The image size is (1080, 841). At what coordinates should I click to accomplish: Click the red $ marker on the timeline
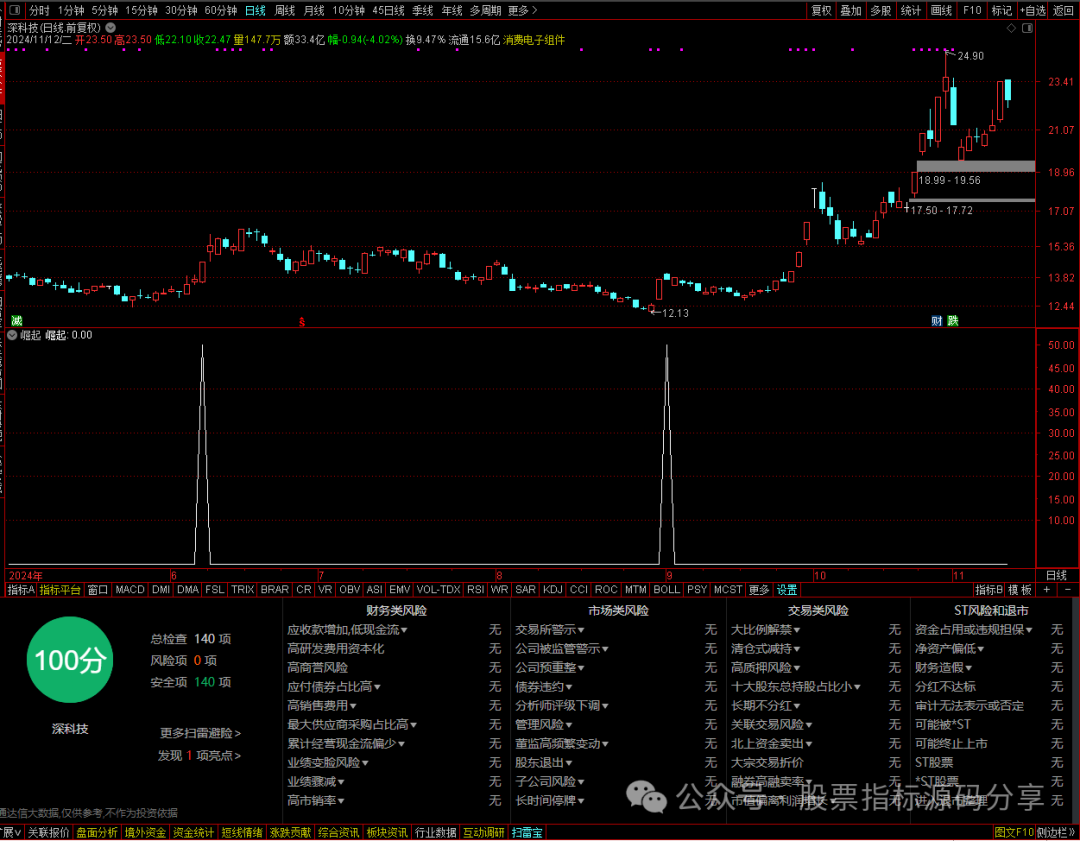(x=302, y=322)
